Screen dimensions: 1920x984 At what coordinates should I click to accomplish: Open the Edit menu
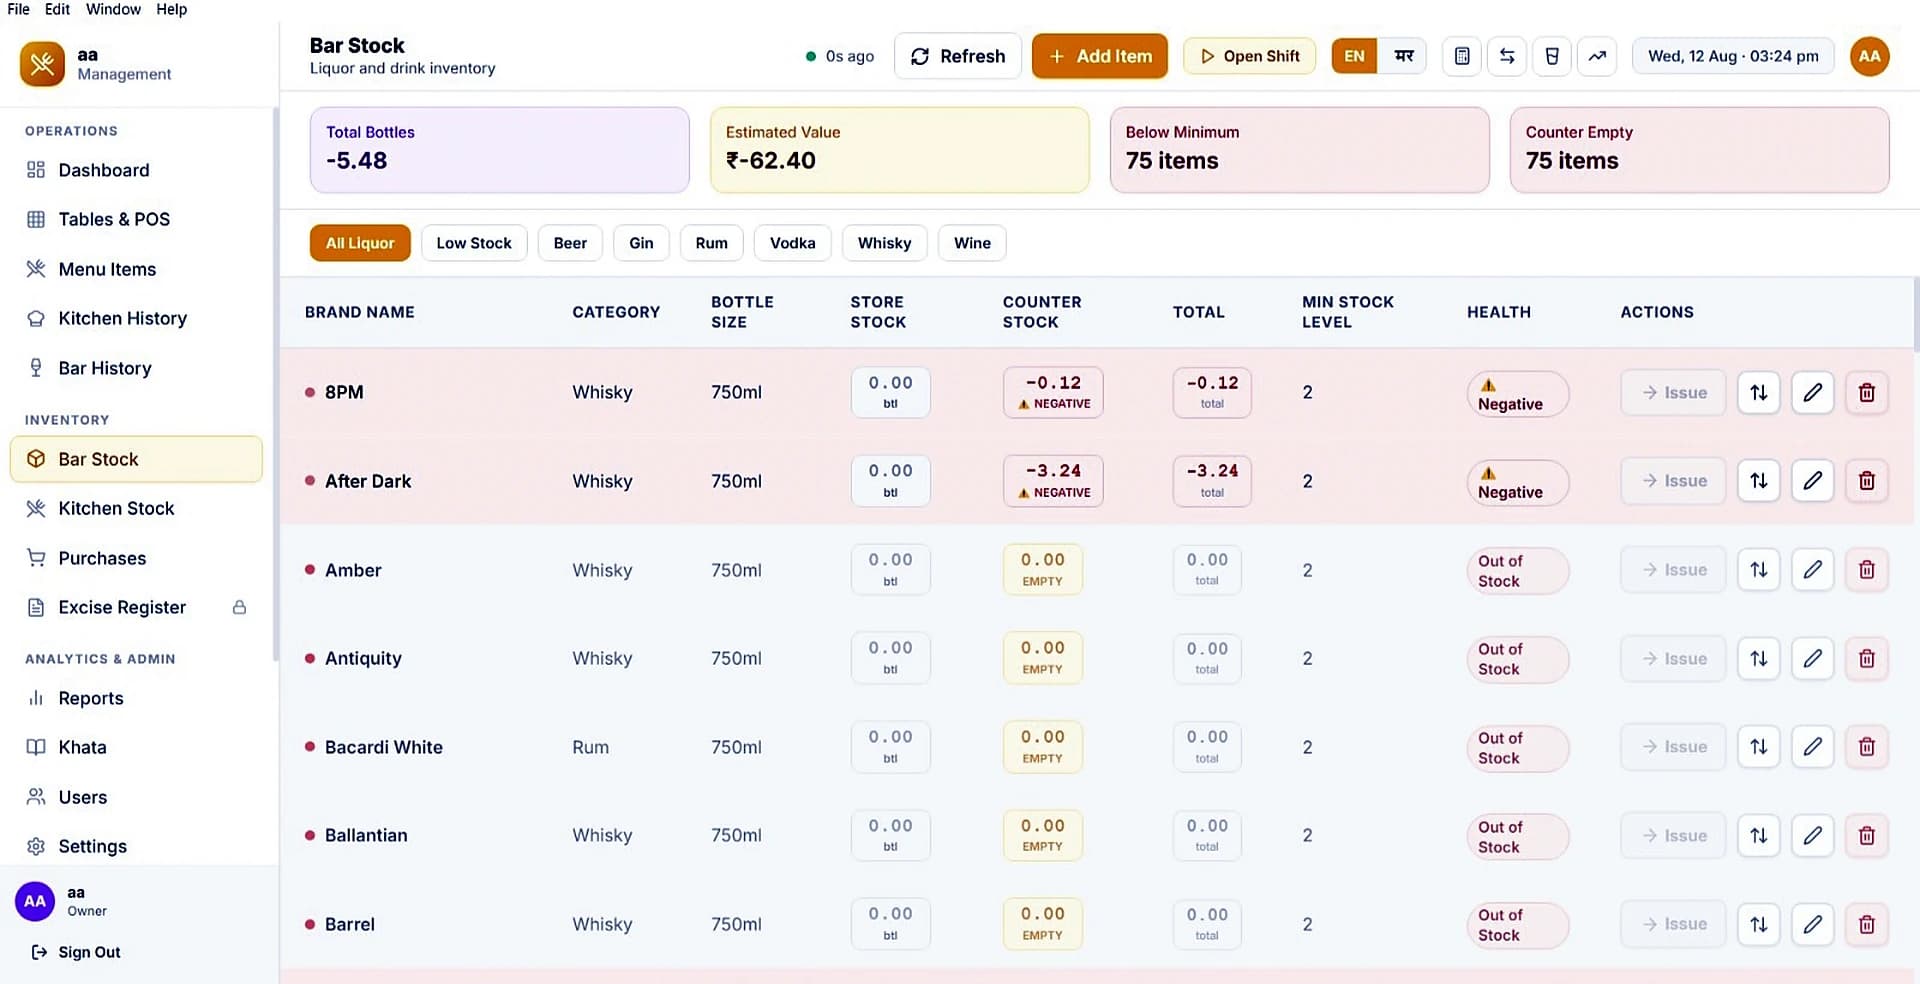58,9
